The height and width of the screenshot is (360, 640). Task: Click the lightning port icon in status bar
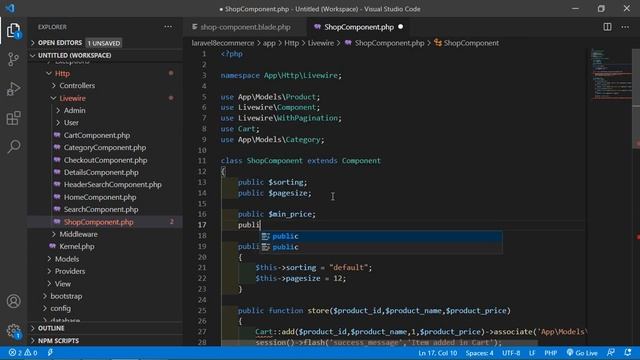click(50, 353)
